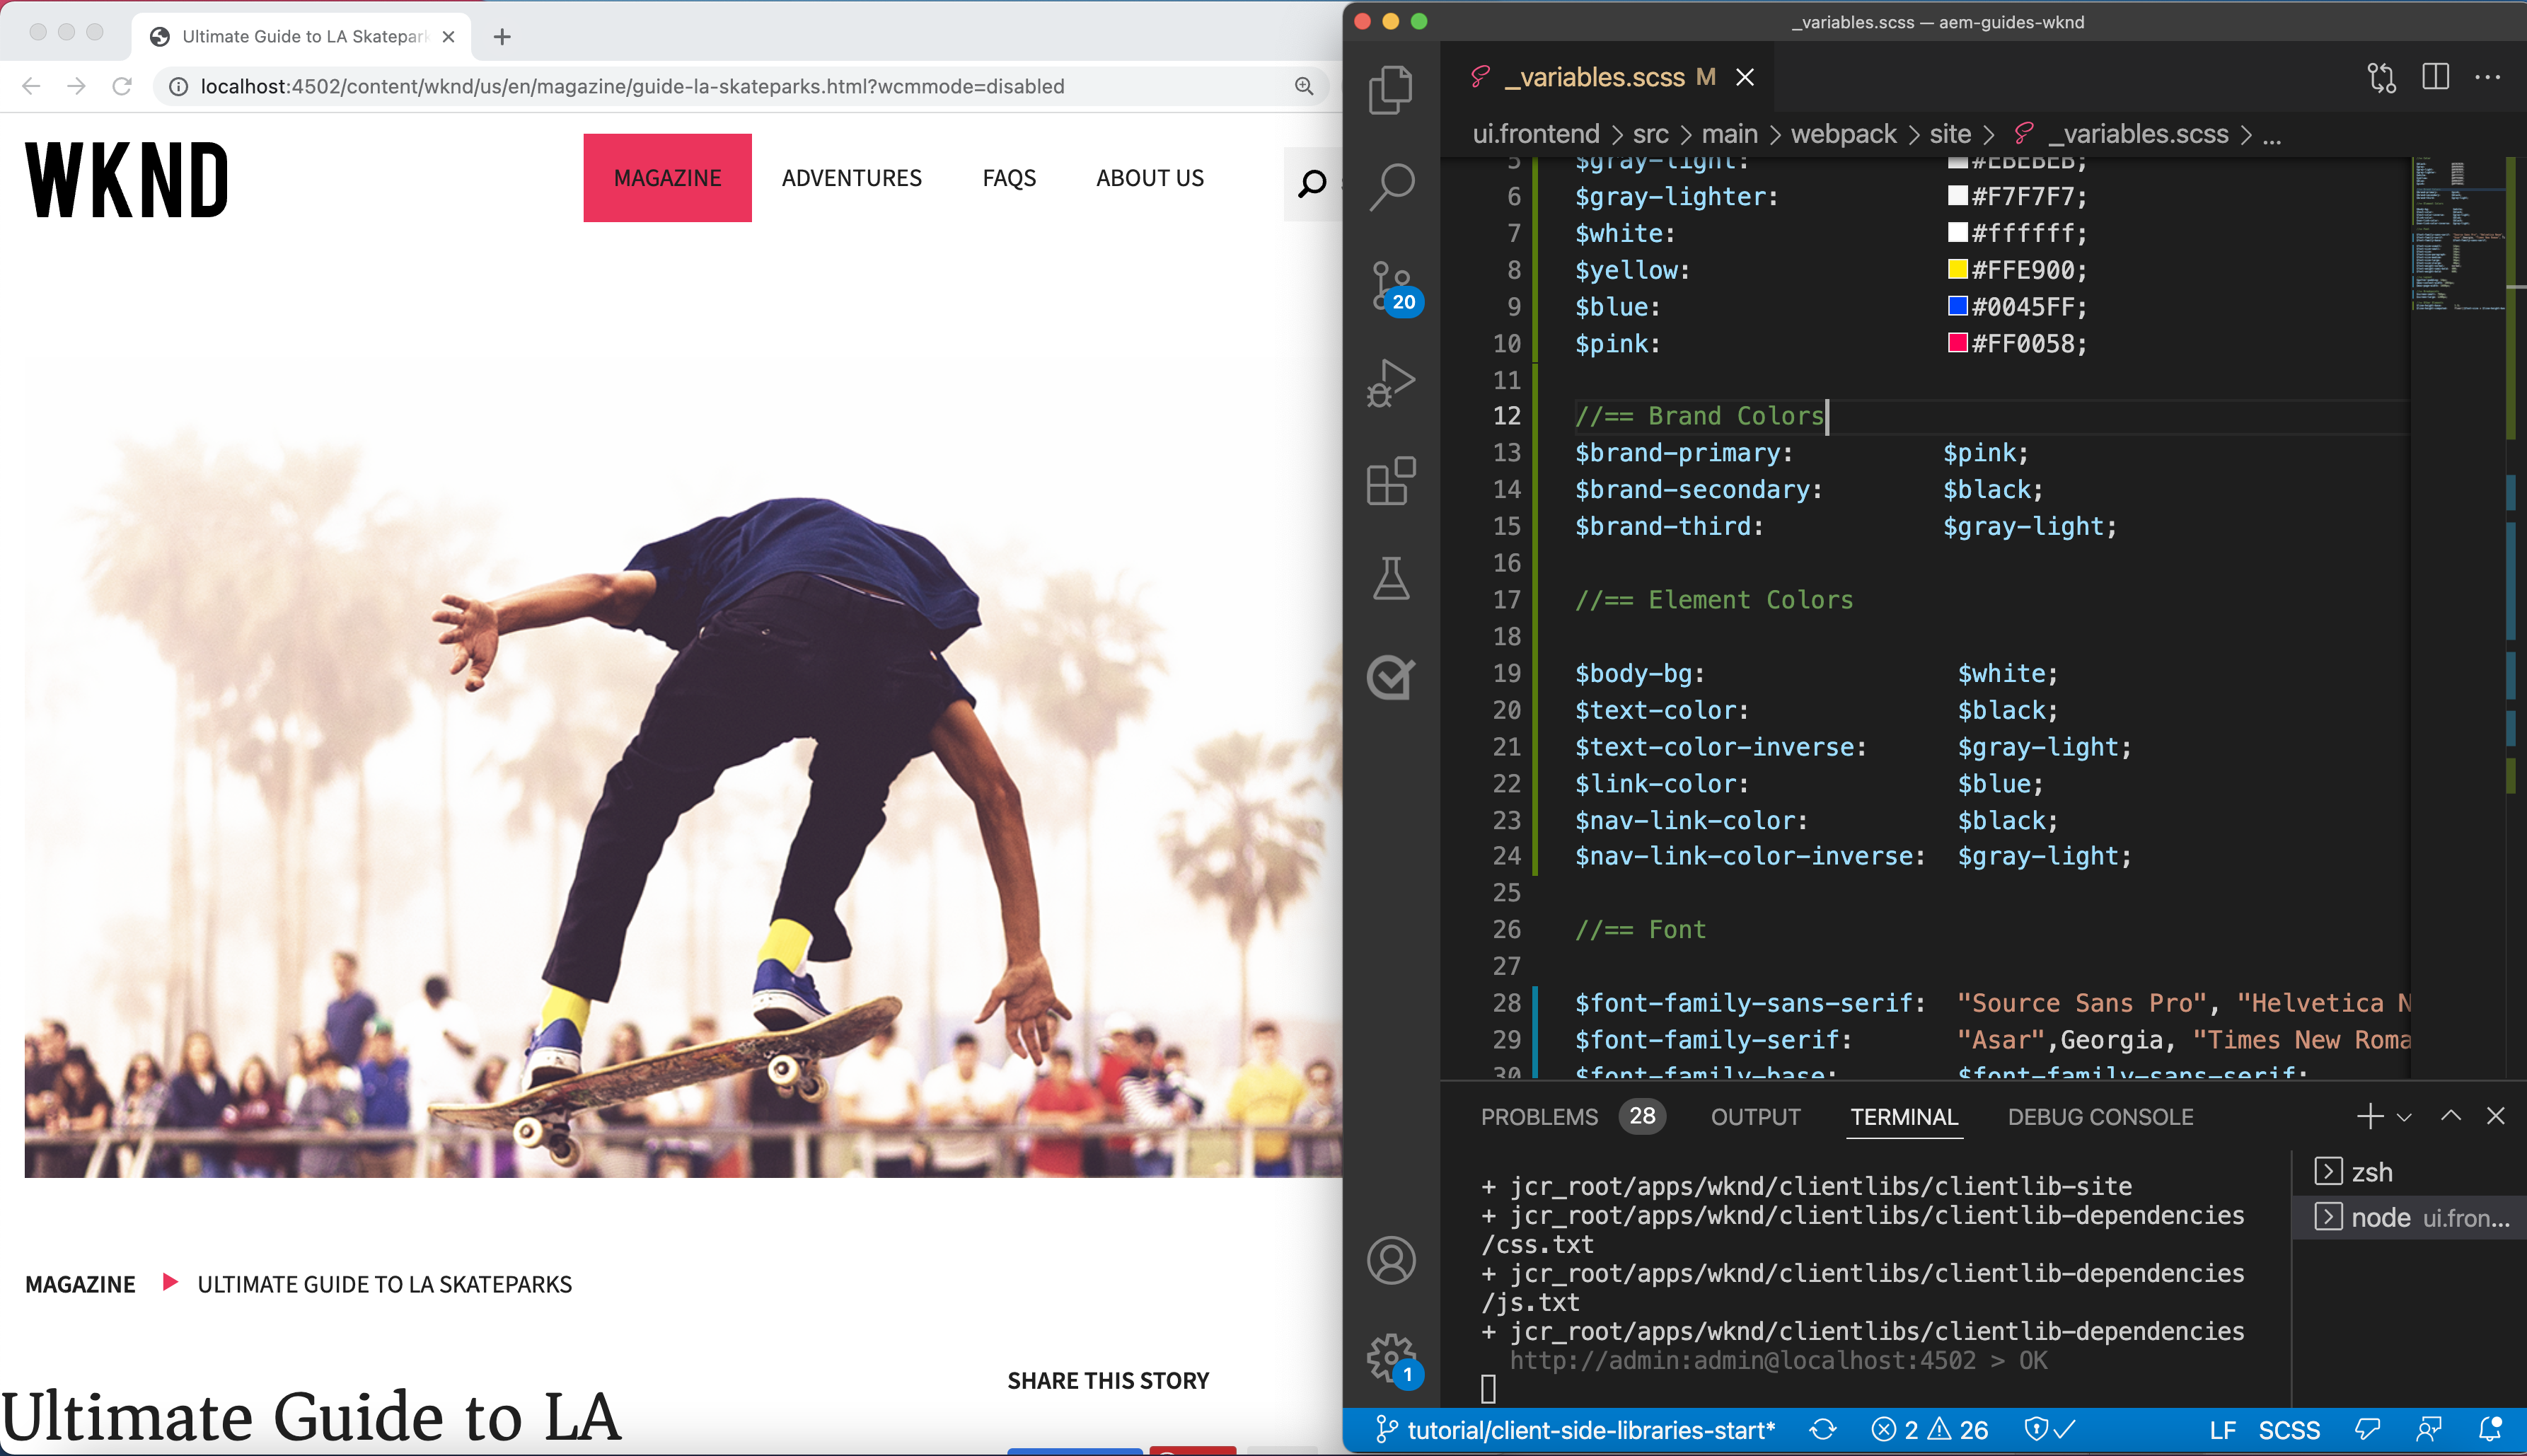2527x1456 pixels.
Task: Switch to the PROBLEMS tab
Action: tap(1539, 1117)
